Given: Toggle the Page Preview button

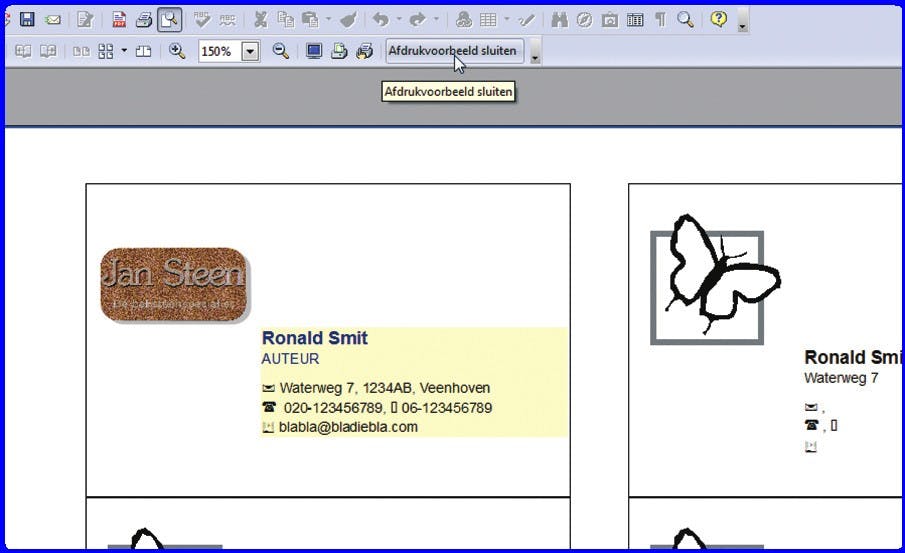Looking at the screenshot, I should (x=169, y=20).
